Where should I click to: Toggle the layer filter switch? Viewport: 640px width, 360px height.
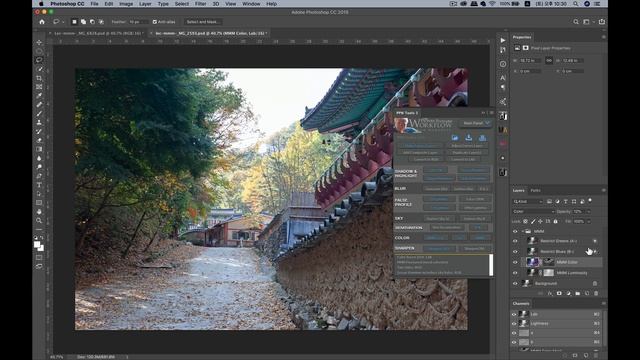click(590, 201)
